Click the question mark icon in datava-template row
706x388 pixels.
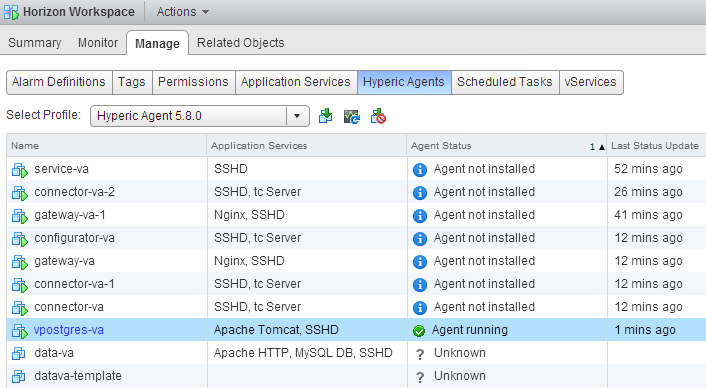click(420, 377)
